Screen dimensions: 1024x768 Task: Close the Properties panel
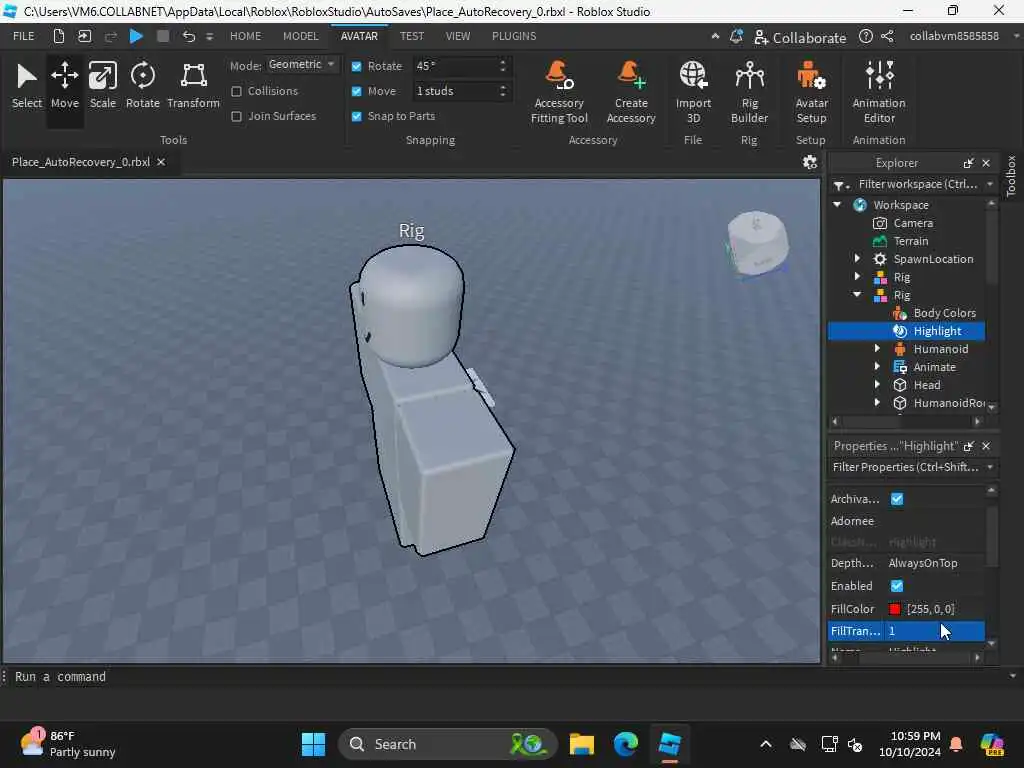click(986, 446)
